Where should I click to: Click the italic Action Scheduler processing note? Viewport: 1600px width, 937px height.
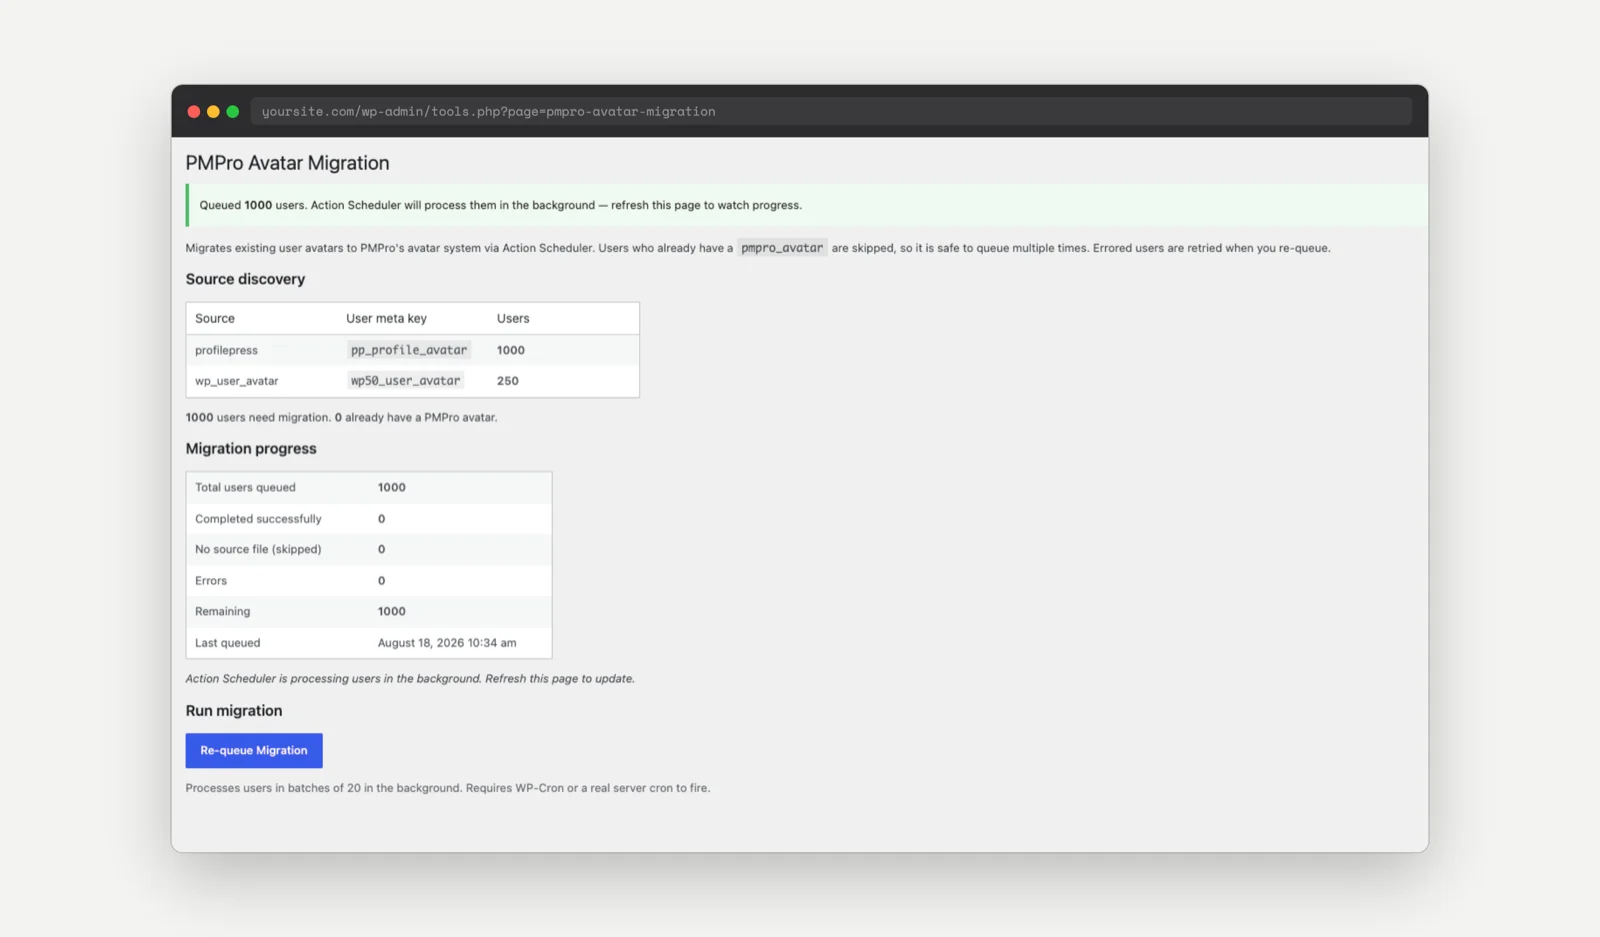(x=410, y=678)
